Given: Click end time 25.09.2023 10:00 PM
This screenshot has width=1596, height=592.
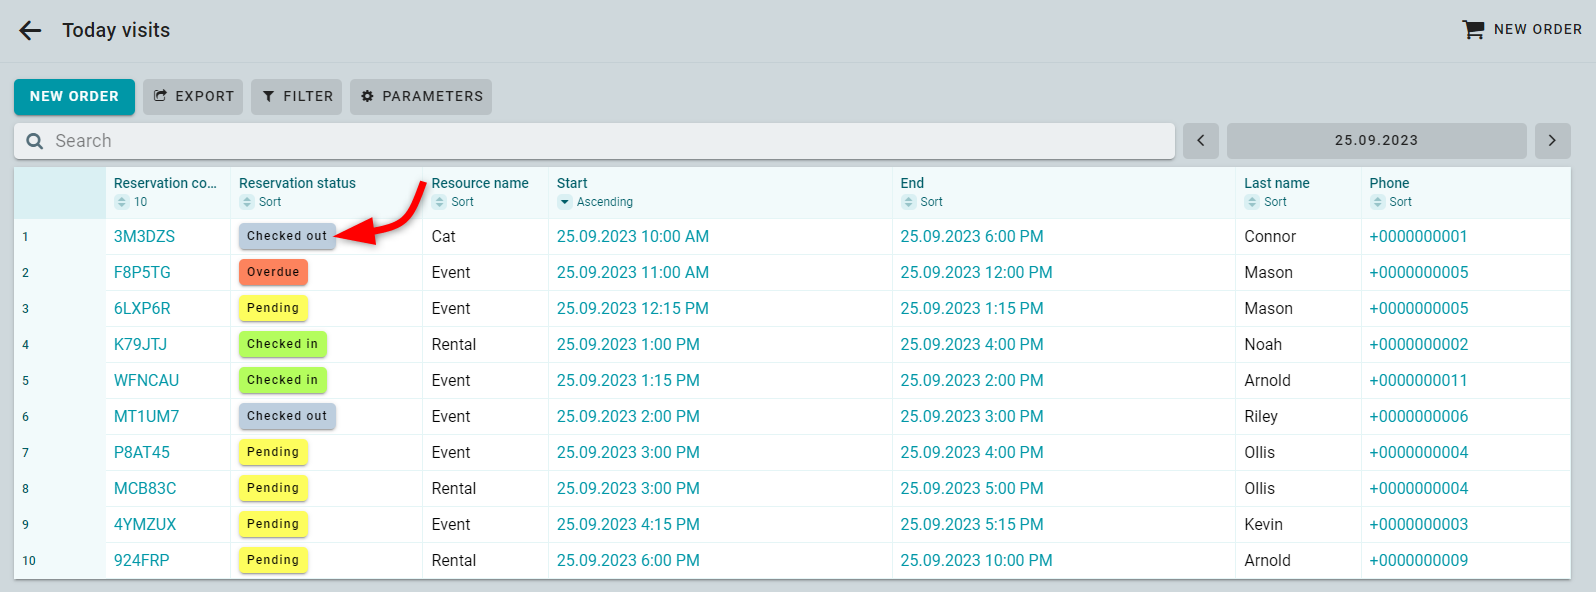Looking at the screenshot, I should [976, 561].
